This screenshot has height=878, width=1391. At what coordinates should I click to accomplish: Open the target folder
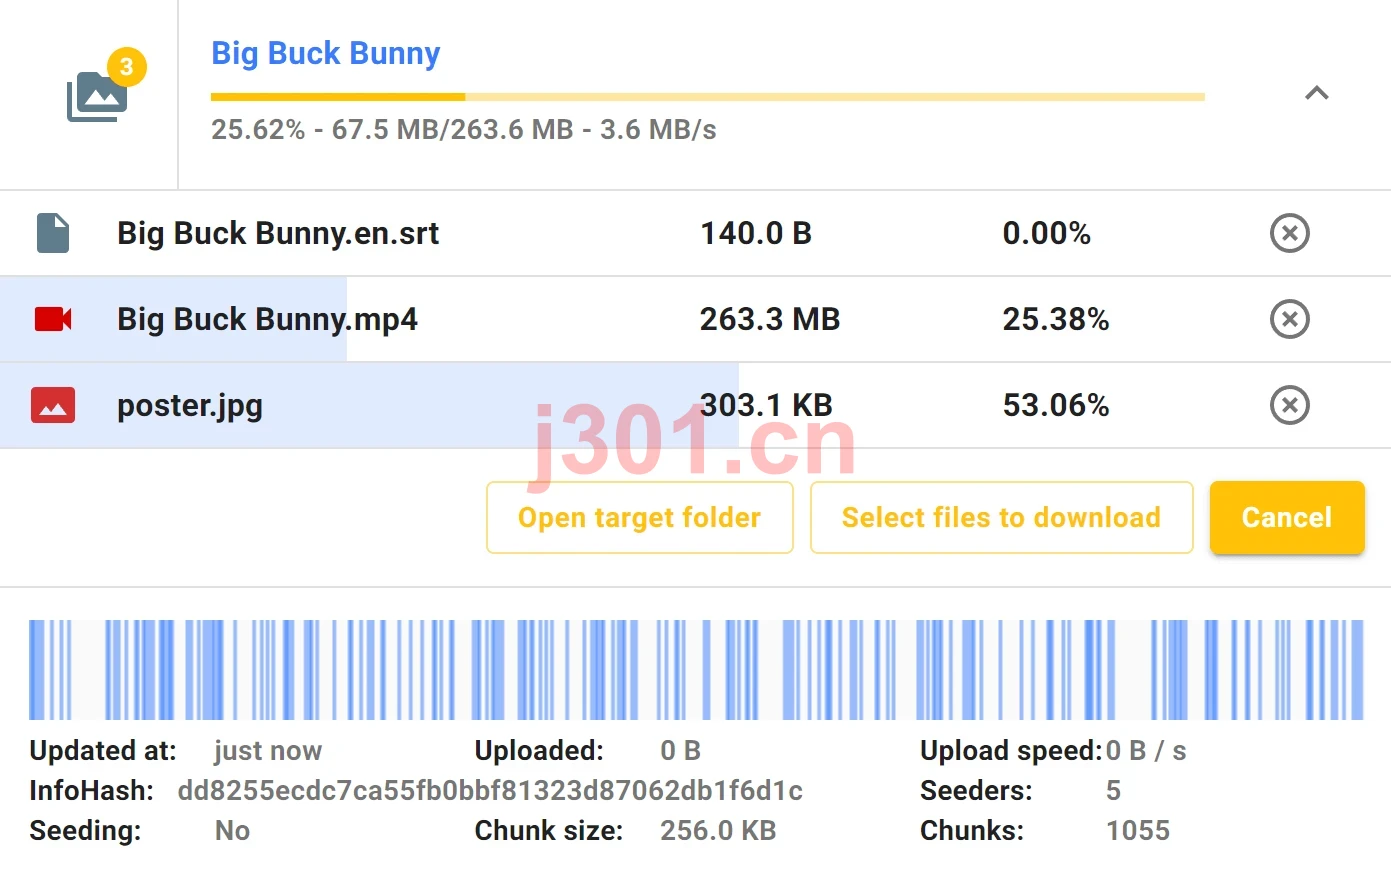pyautogui.click(x=640, y=517)
